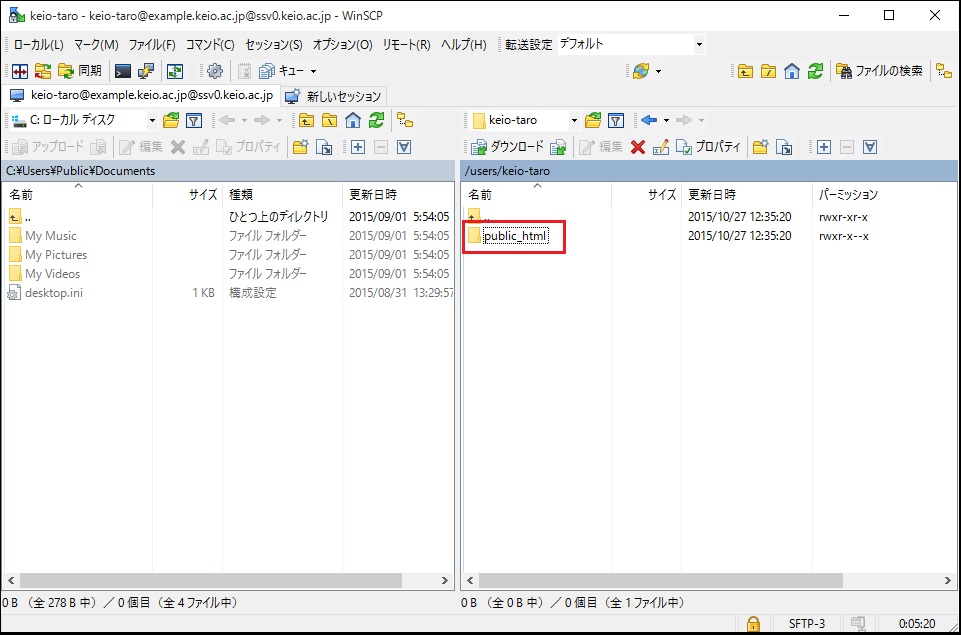Image resolution: width=961 pixels, height=635 pixels.
Task: Click the local home directory icon
Action: coord(352,121)
